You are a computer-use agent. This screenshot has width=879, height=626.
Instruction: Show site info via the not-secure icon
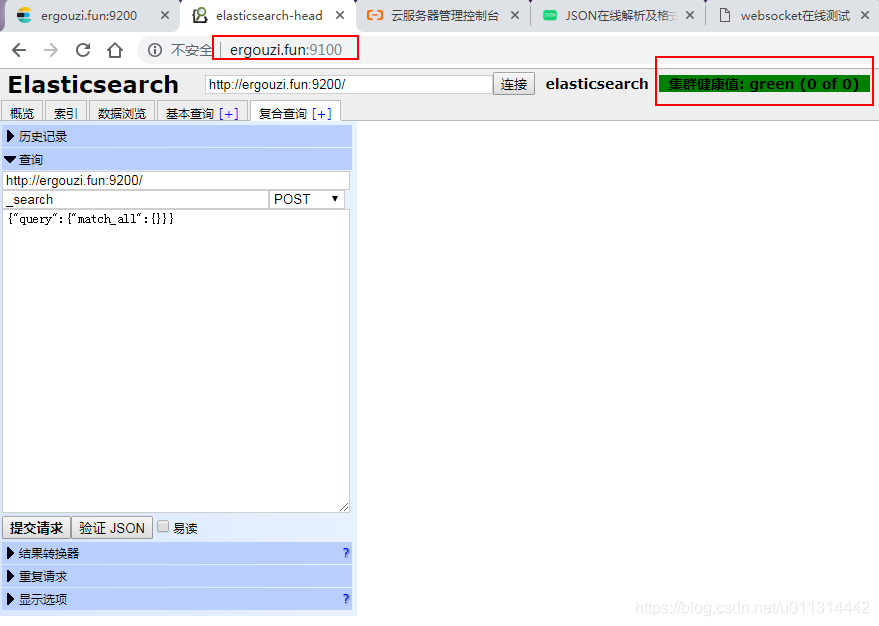(x=155, y=50)
